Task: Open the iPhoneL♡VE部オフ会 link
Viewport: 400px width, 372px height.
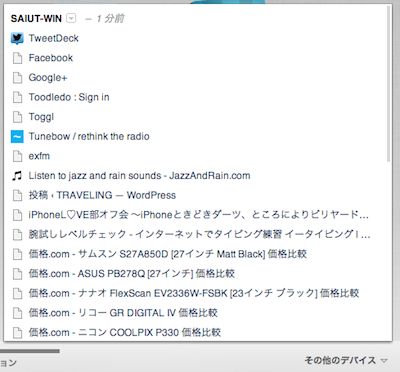Action: 199,215
